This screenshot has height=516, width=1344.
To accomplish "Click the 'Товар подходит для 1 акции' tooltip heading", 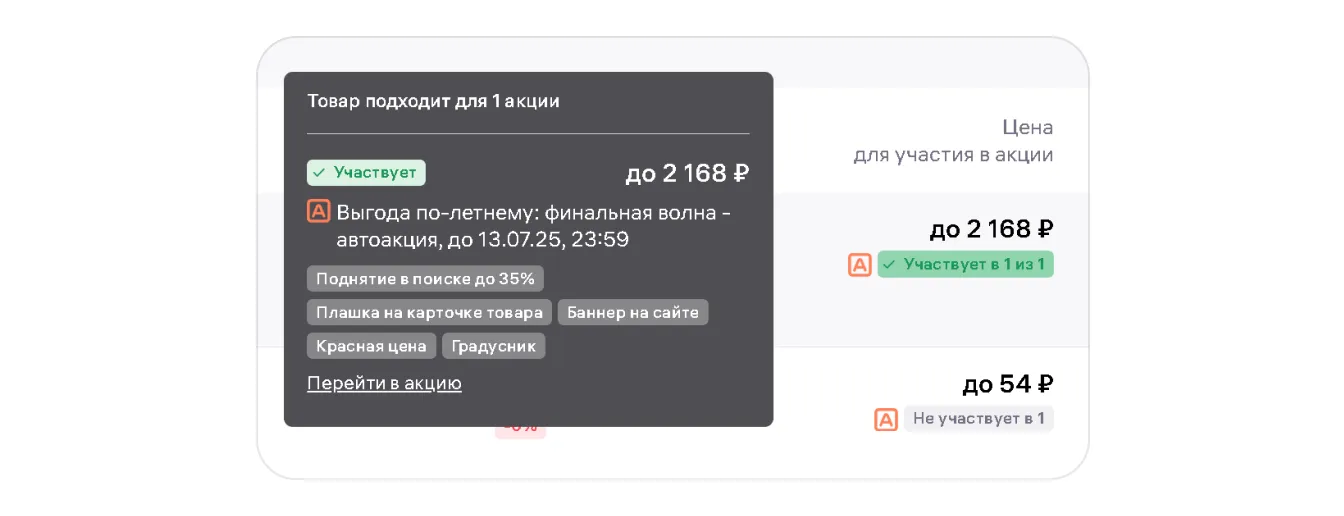I will [433, 101].
